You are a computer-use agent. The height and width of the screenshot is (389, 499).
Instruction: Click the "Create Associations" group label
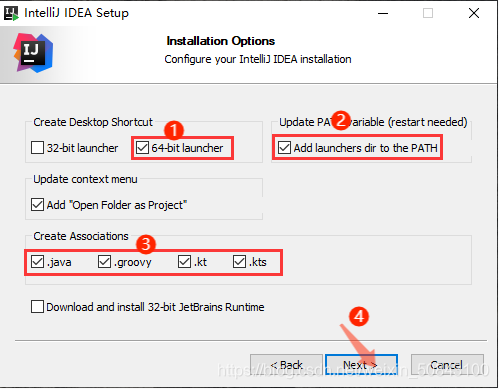click(x=81, y=236)
